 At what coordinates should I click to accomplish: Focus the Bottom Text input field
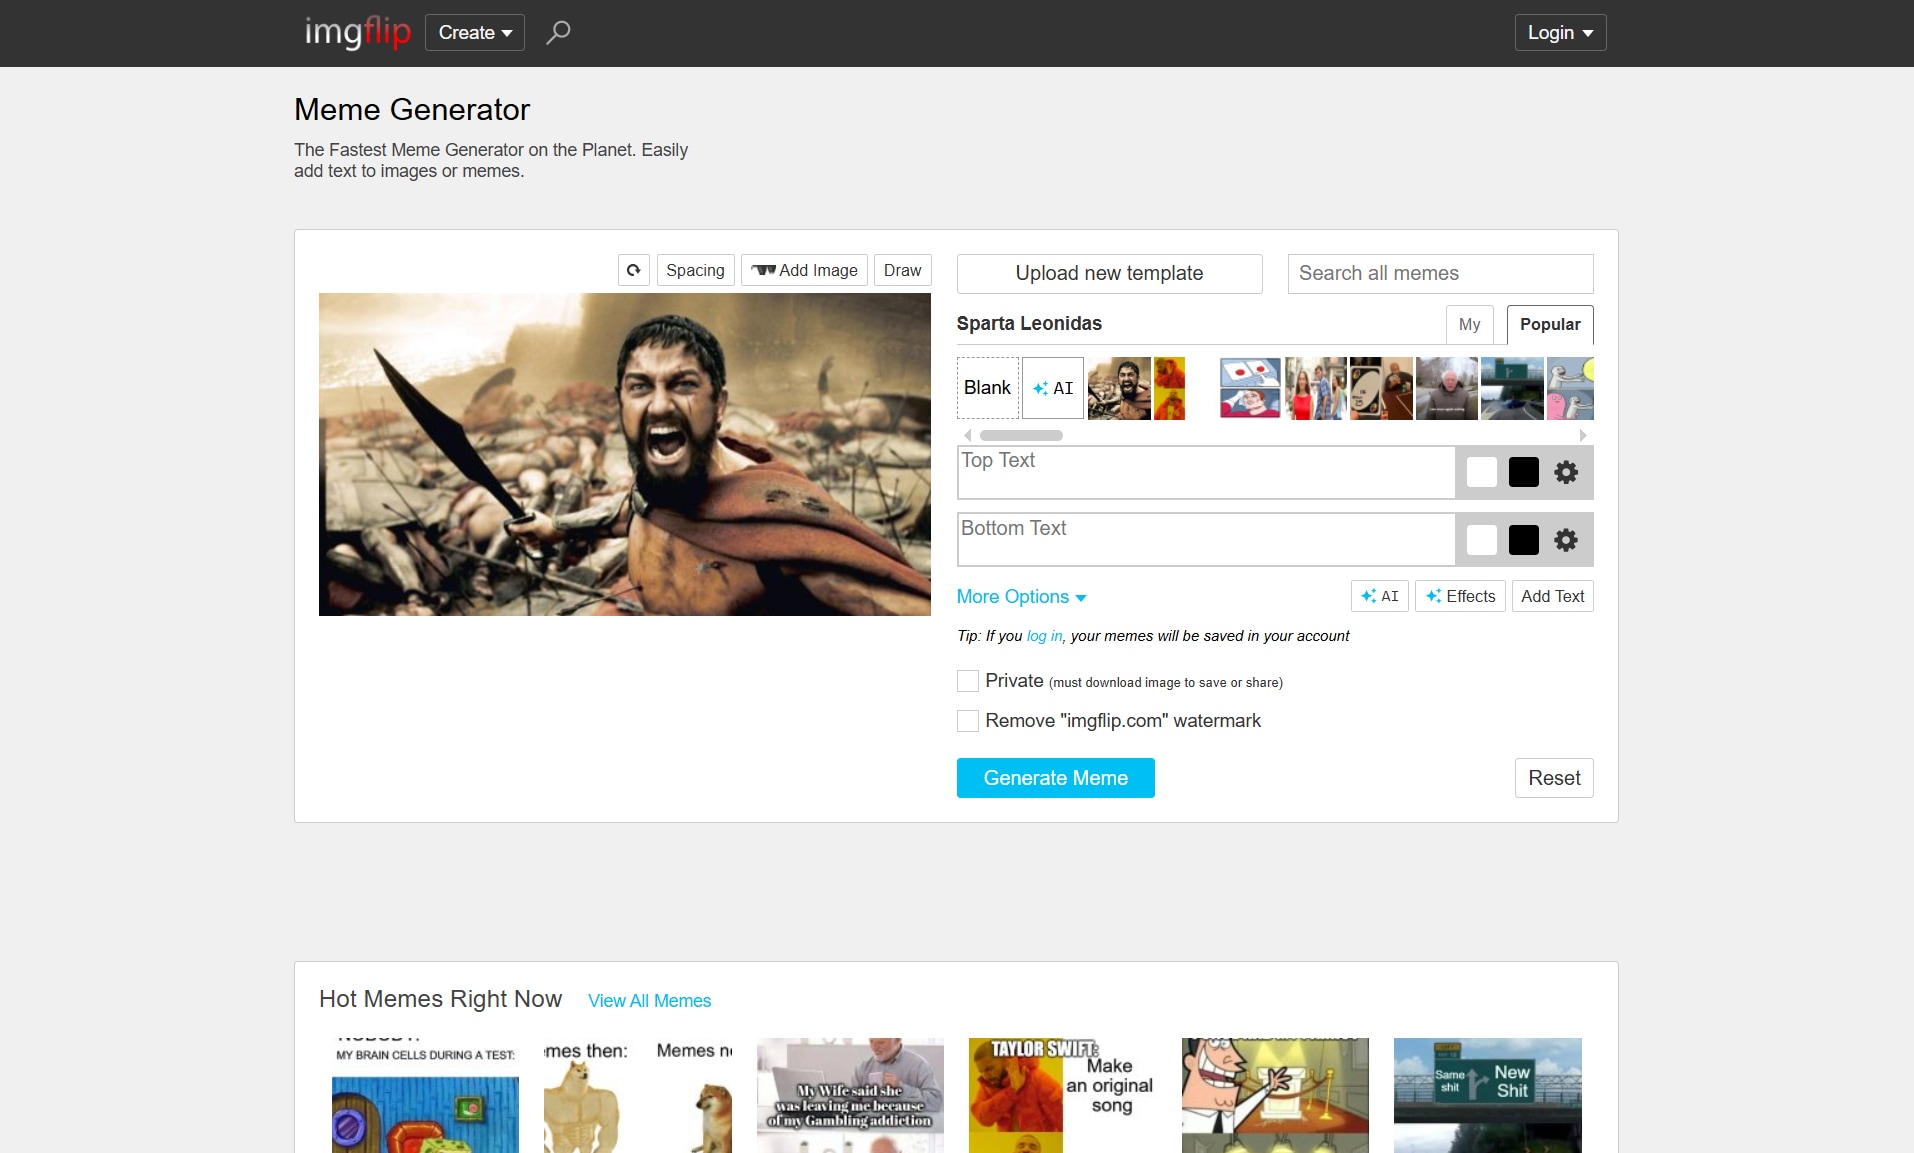(1206, 540)
